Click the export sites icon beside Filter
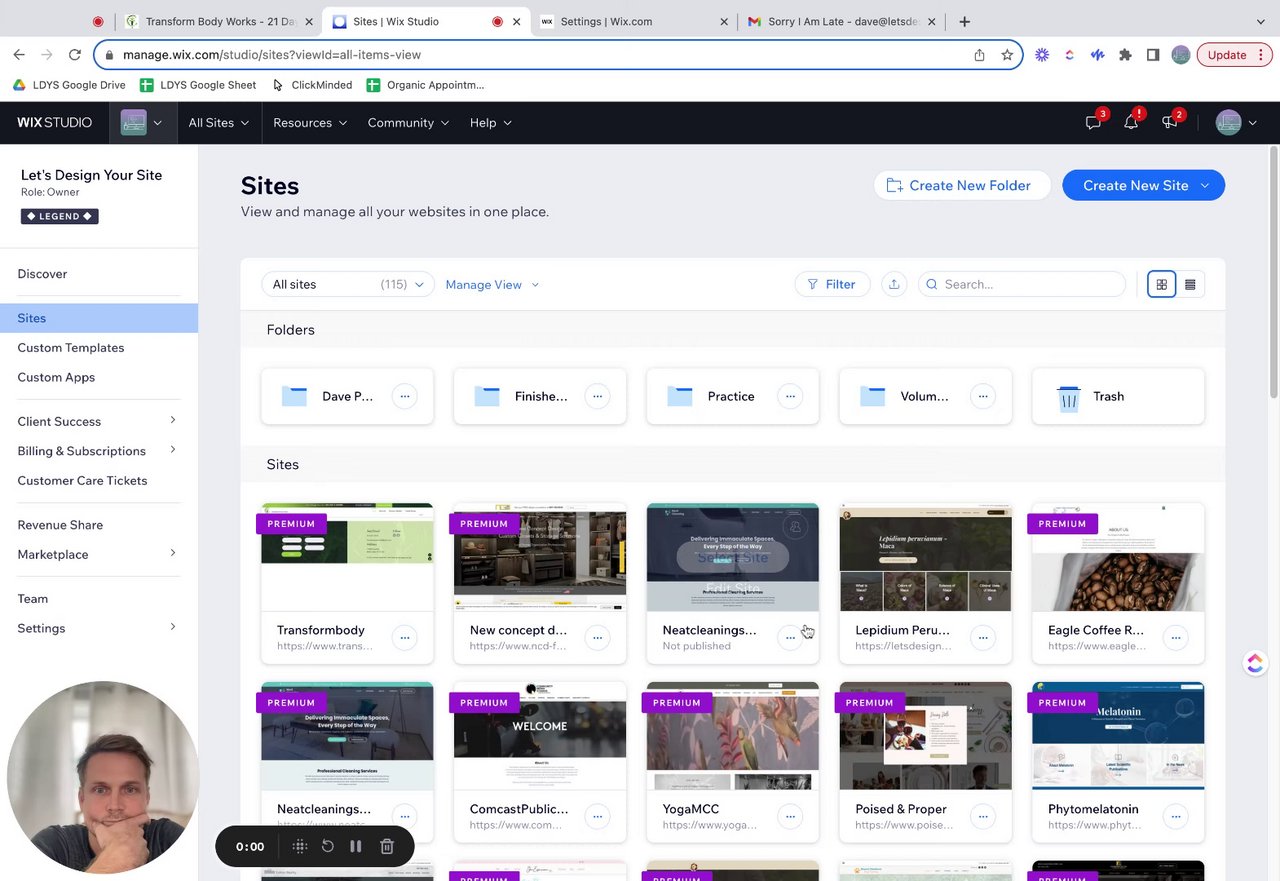This screenshot has height=881, width=1280. pyautogui.click(x=894, y=285)
